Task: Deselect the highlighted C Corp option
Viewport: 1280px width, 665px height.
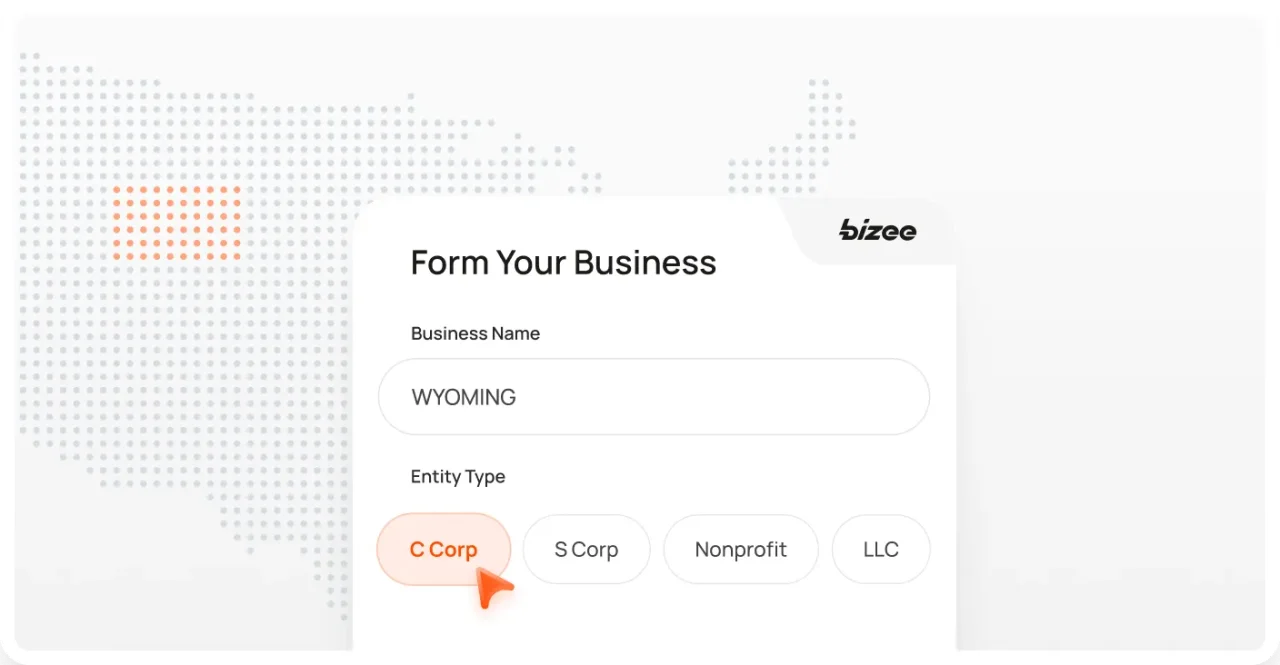Action: 443,549
